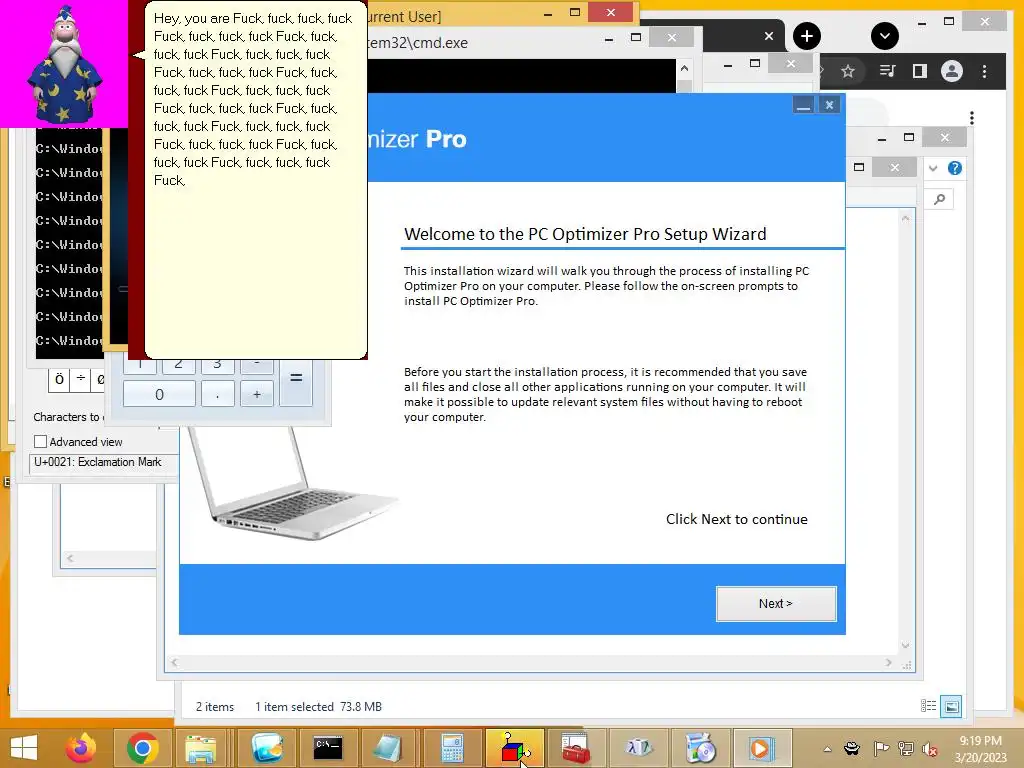Screen dimensions: 1024x768
Task: Click down arrow of Explorer vertical scrollbar
Action: [x=905, y=645]
